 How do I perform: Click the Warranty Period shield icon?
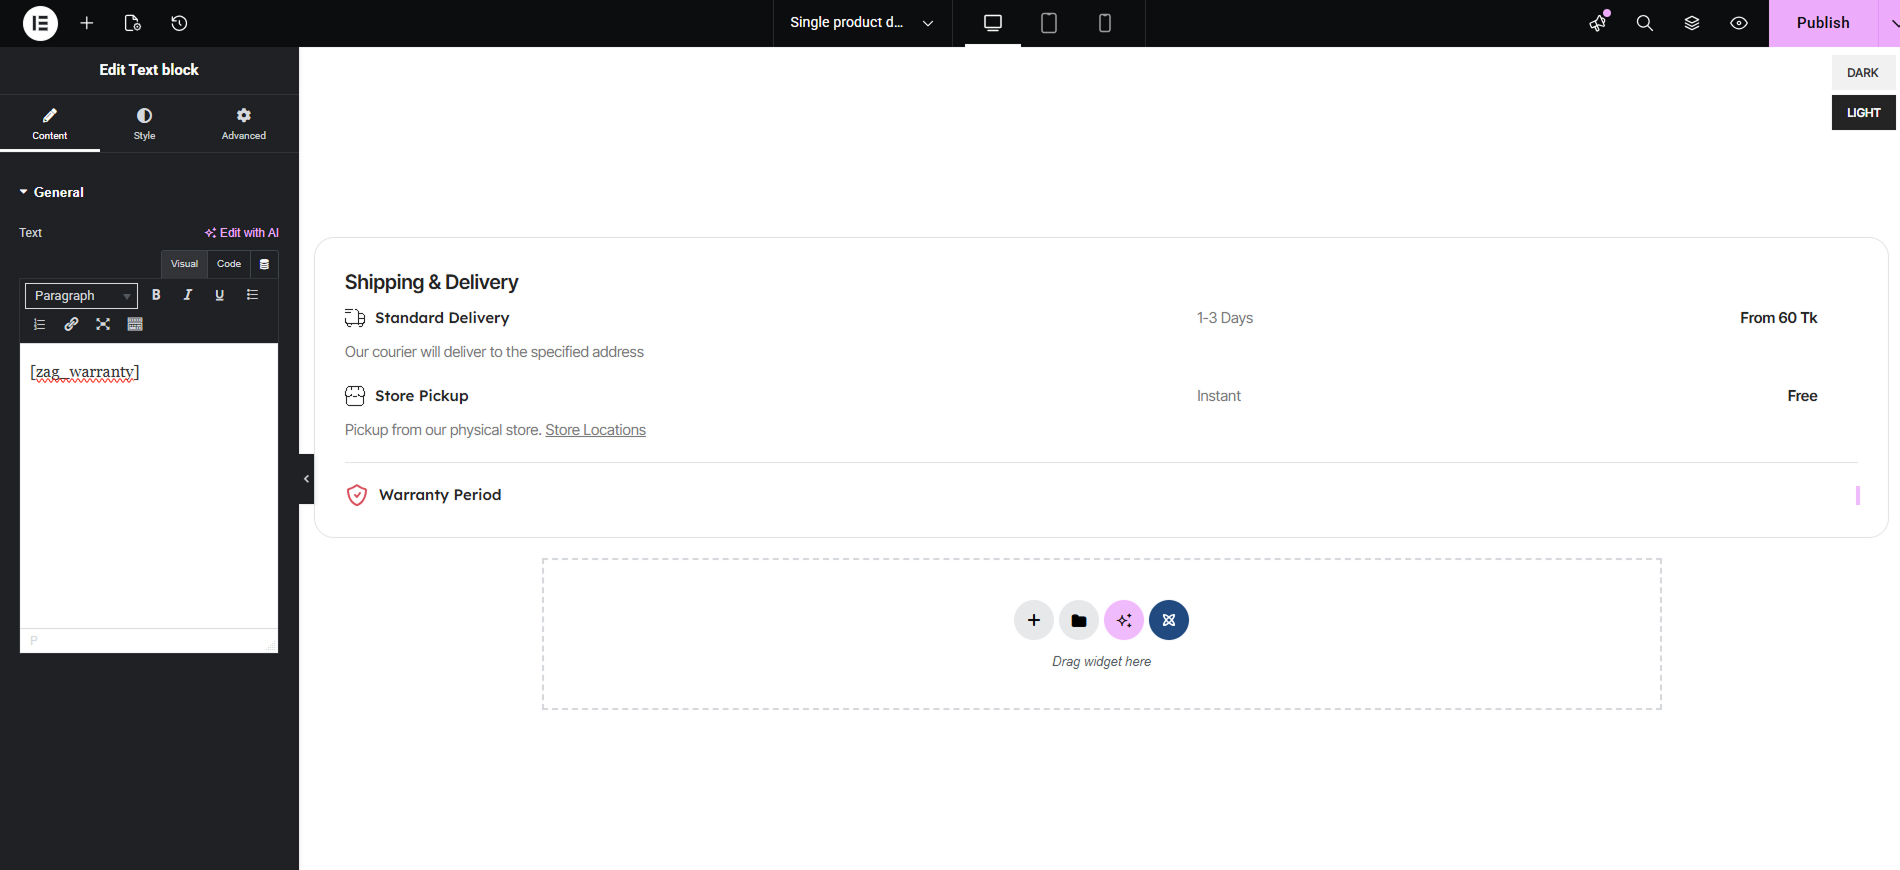(x=357, y=495)
